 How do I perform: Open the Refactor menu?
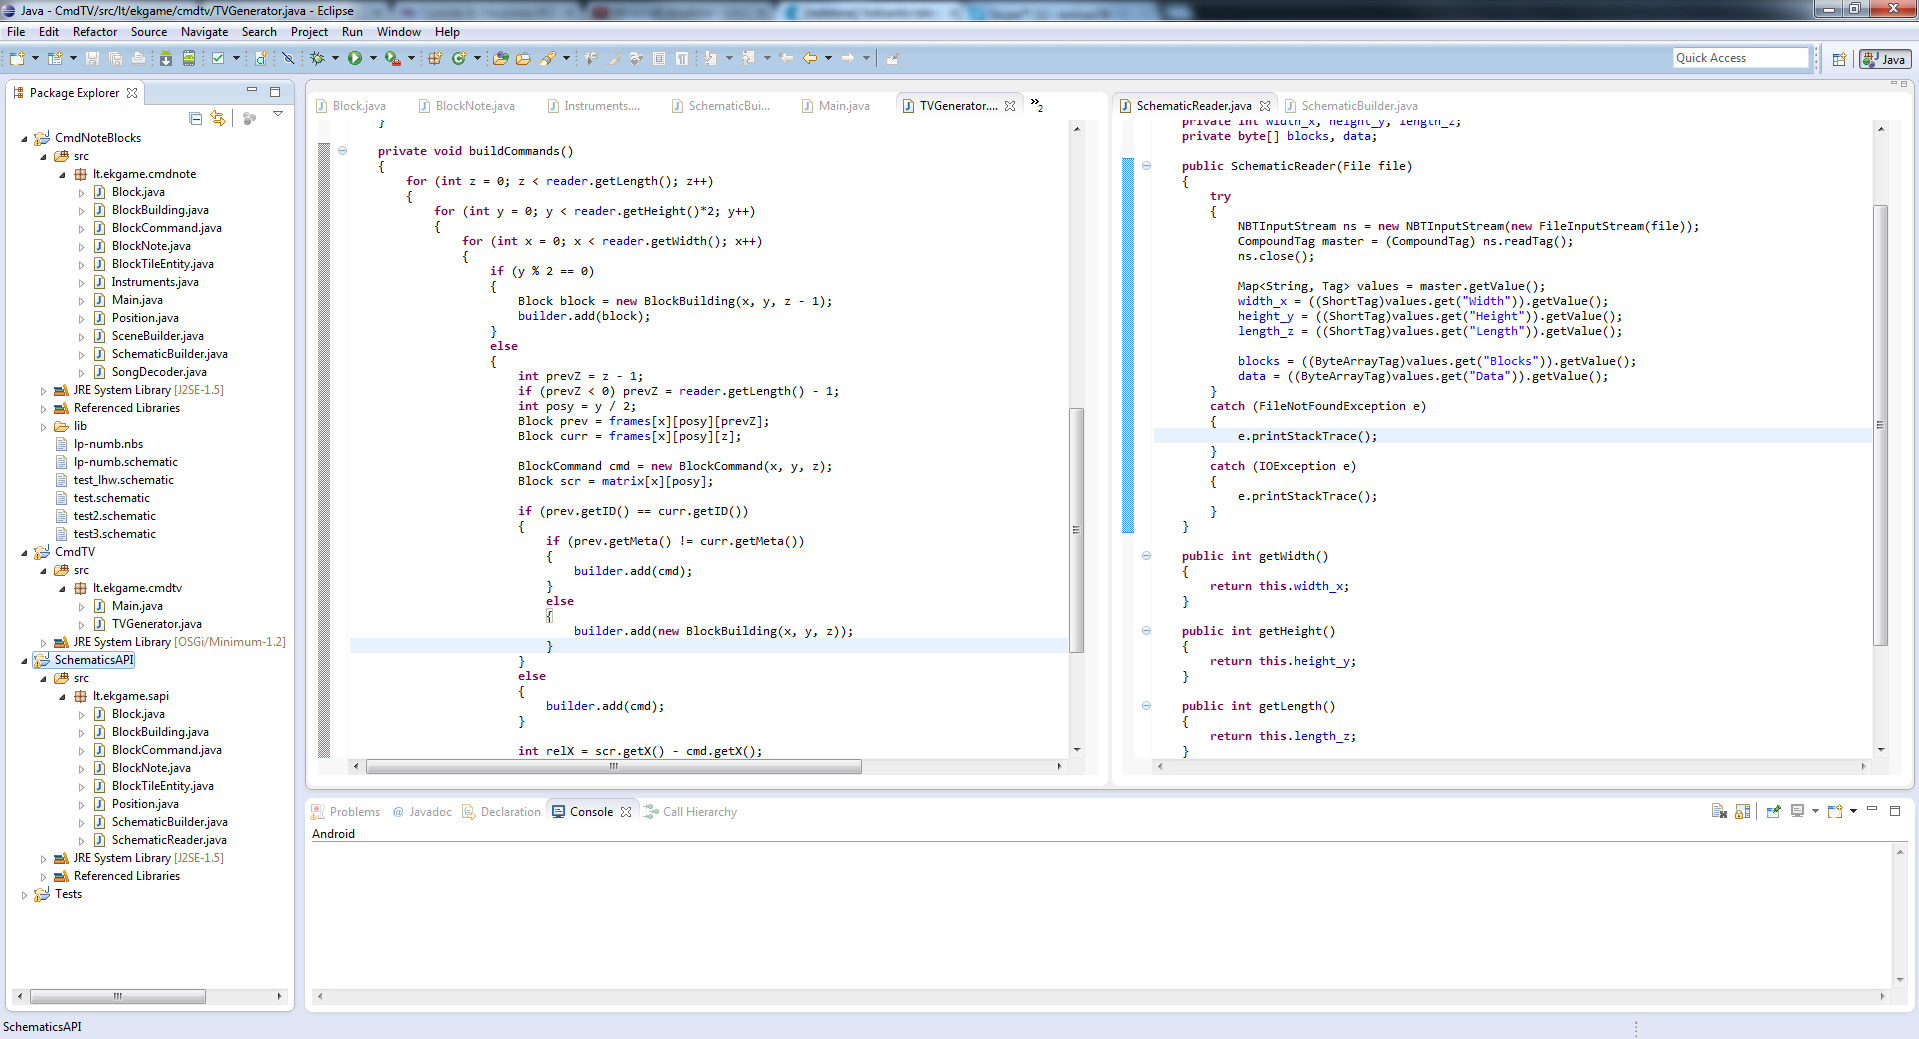pyautogui.click(x=95, y=32)
